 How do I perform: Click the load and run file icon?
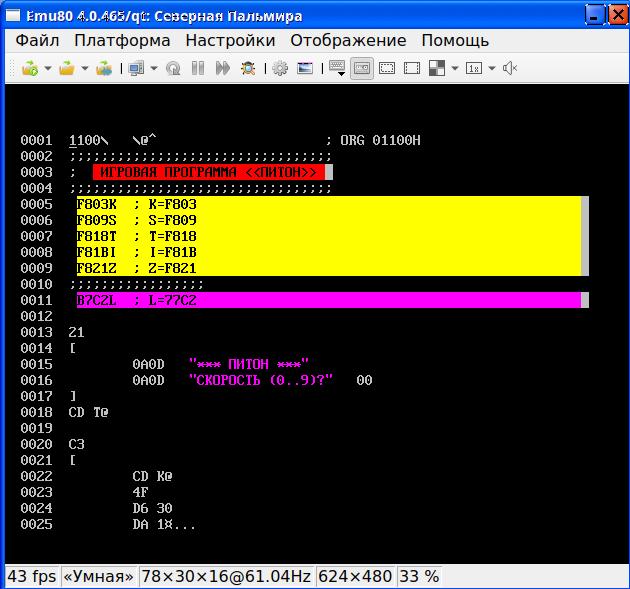pyautogui.click(x=30, y=68)
